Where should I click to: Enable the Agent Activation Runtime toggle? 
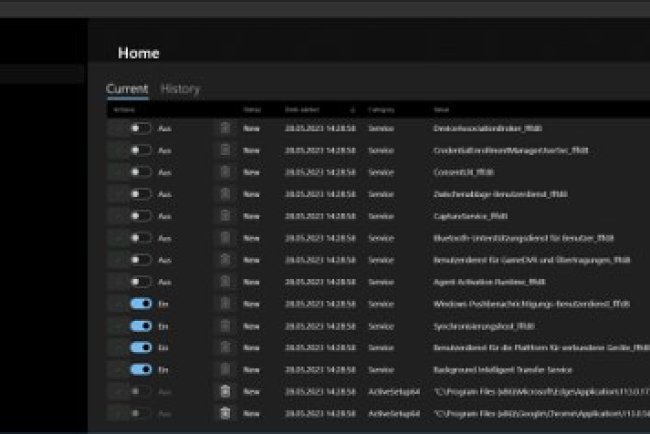(x=141, y=282)
